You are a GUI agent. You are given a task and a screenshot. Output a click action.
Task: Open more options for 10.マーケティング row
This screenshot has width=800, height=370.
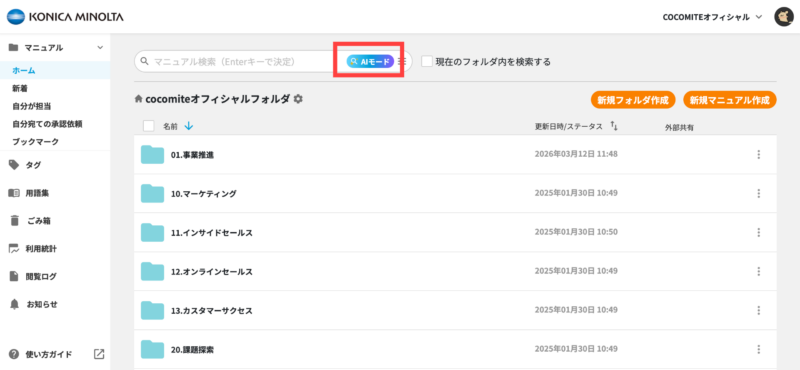759,193
